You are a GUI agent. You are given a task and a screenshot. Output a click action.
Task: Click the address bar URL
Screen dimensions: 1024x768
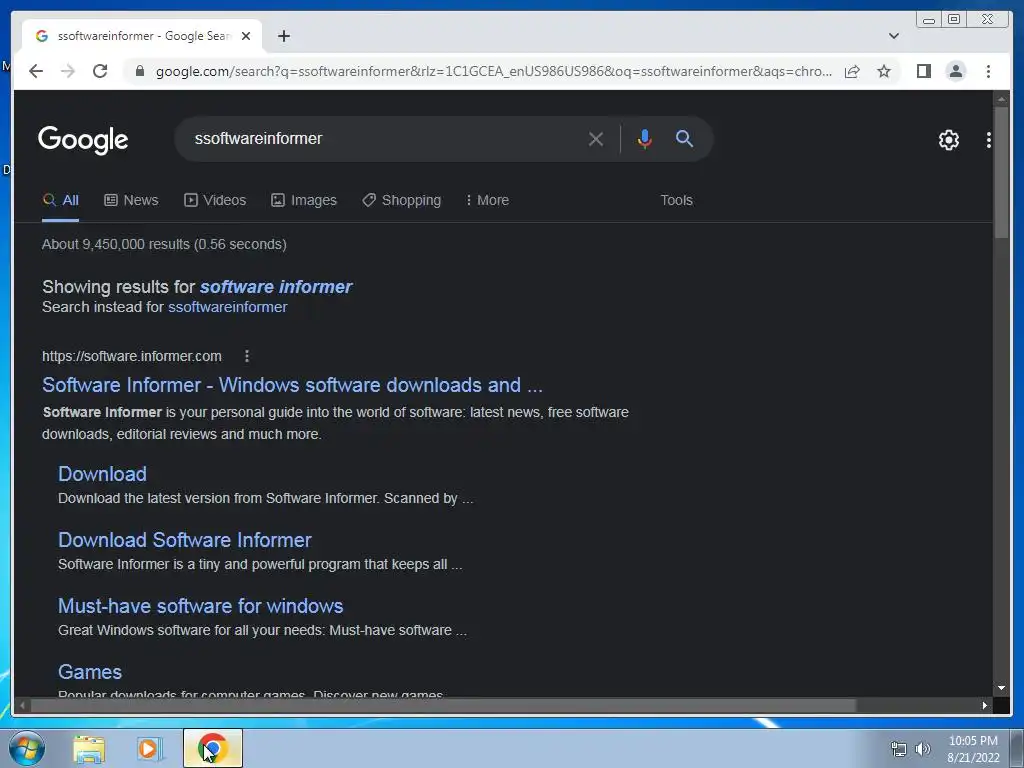(494, 71)
